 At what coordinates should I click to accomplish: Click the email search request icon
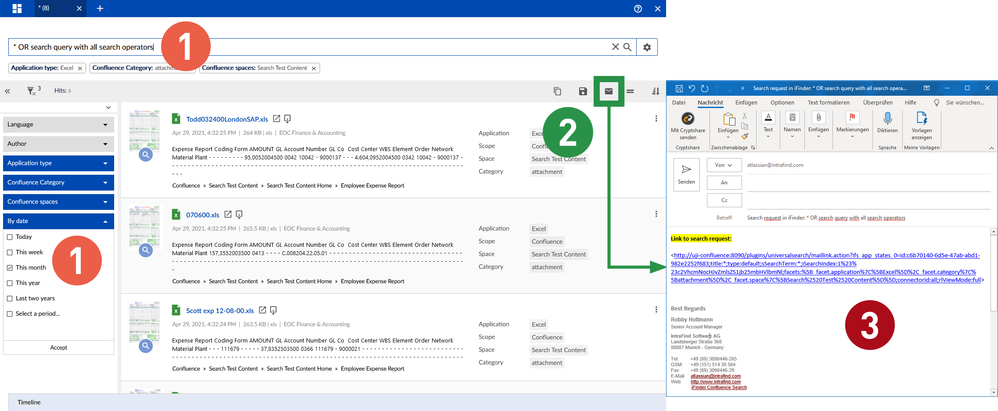point(607,91)
